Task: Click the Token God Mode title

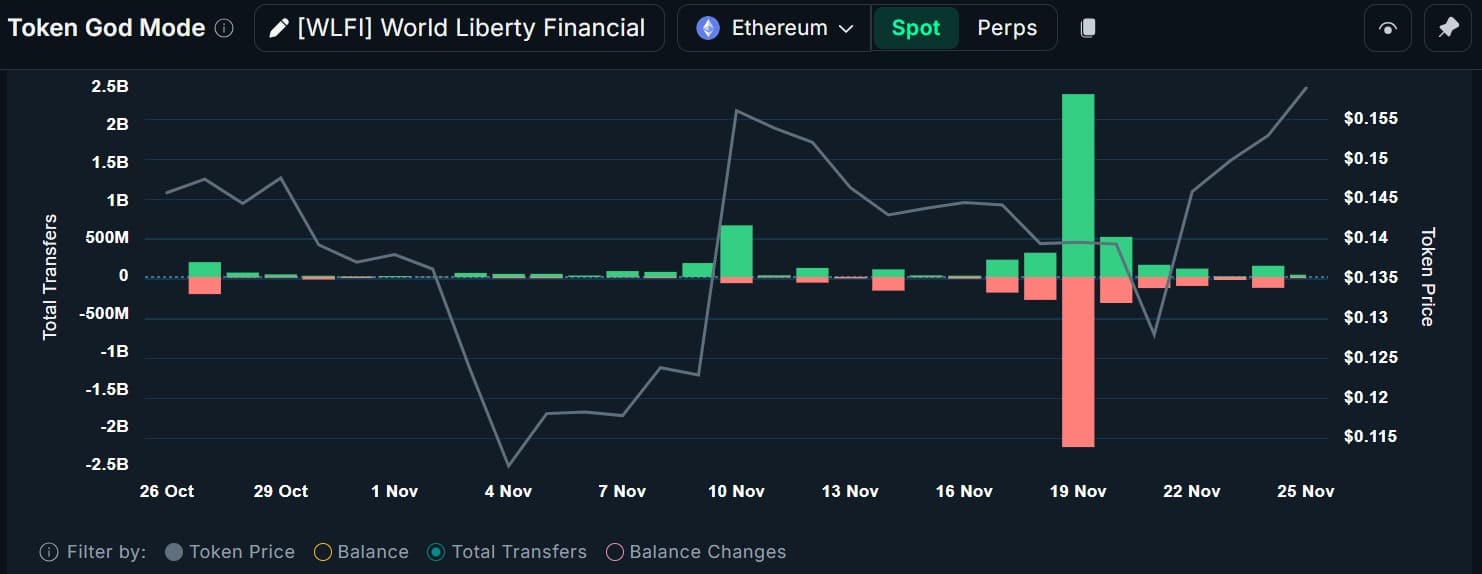Action: (106, 28)
